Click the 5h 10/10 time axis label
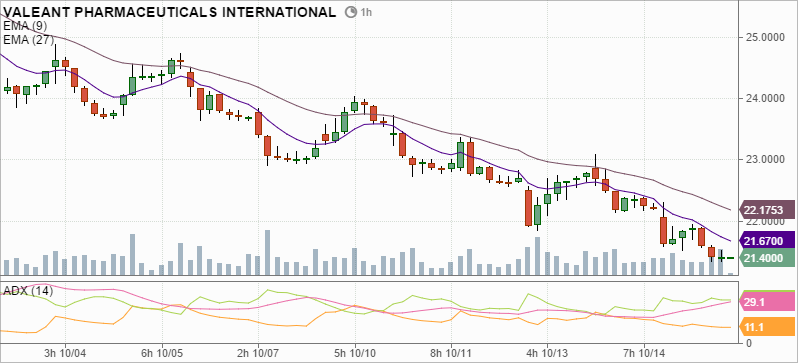The width and height of the screenshot is (798, 363). 355,352
